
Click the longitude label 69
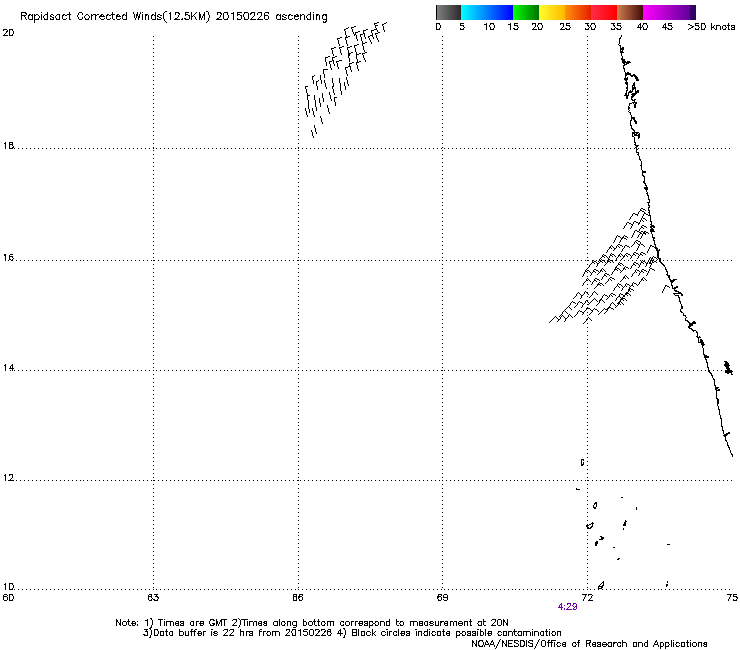tap(442, 598)
